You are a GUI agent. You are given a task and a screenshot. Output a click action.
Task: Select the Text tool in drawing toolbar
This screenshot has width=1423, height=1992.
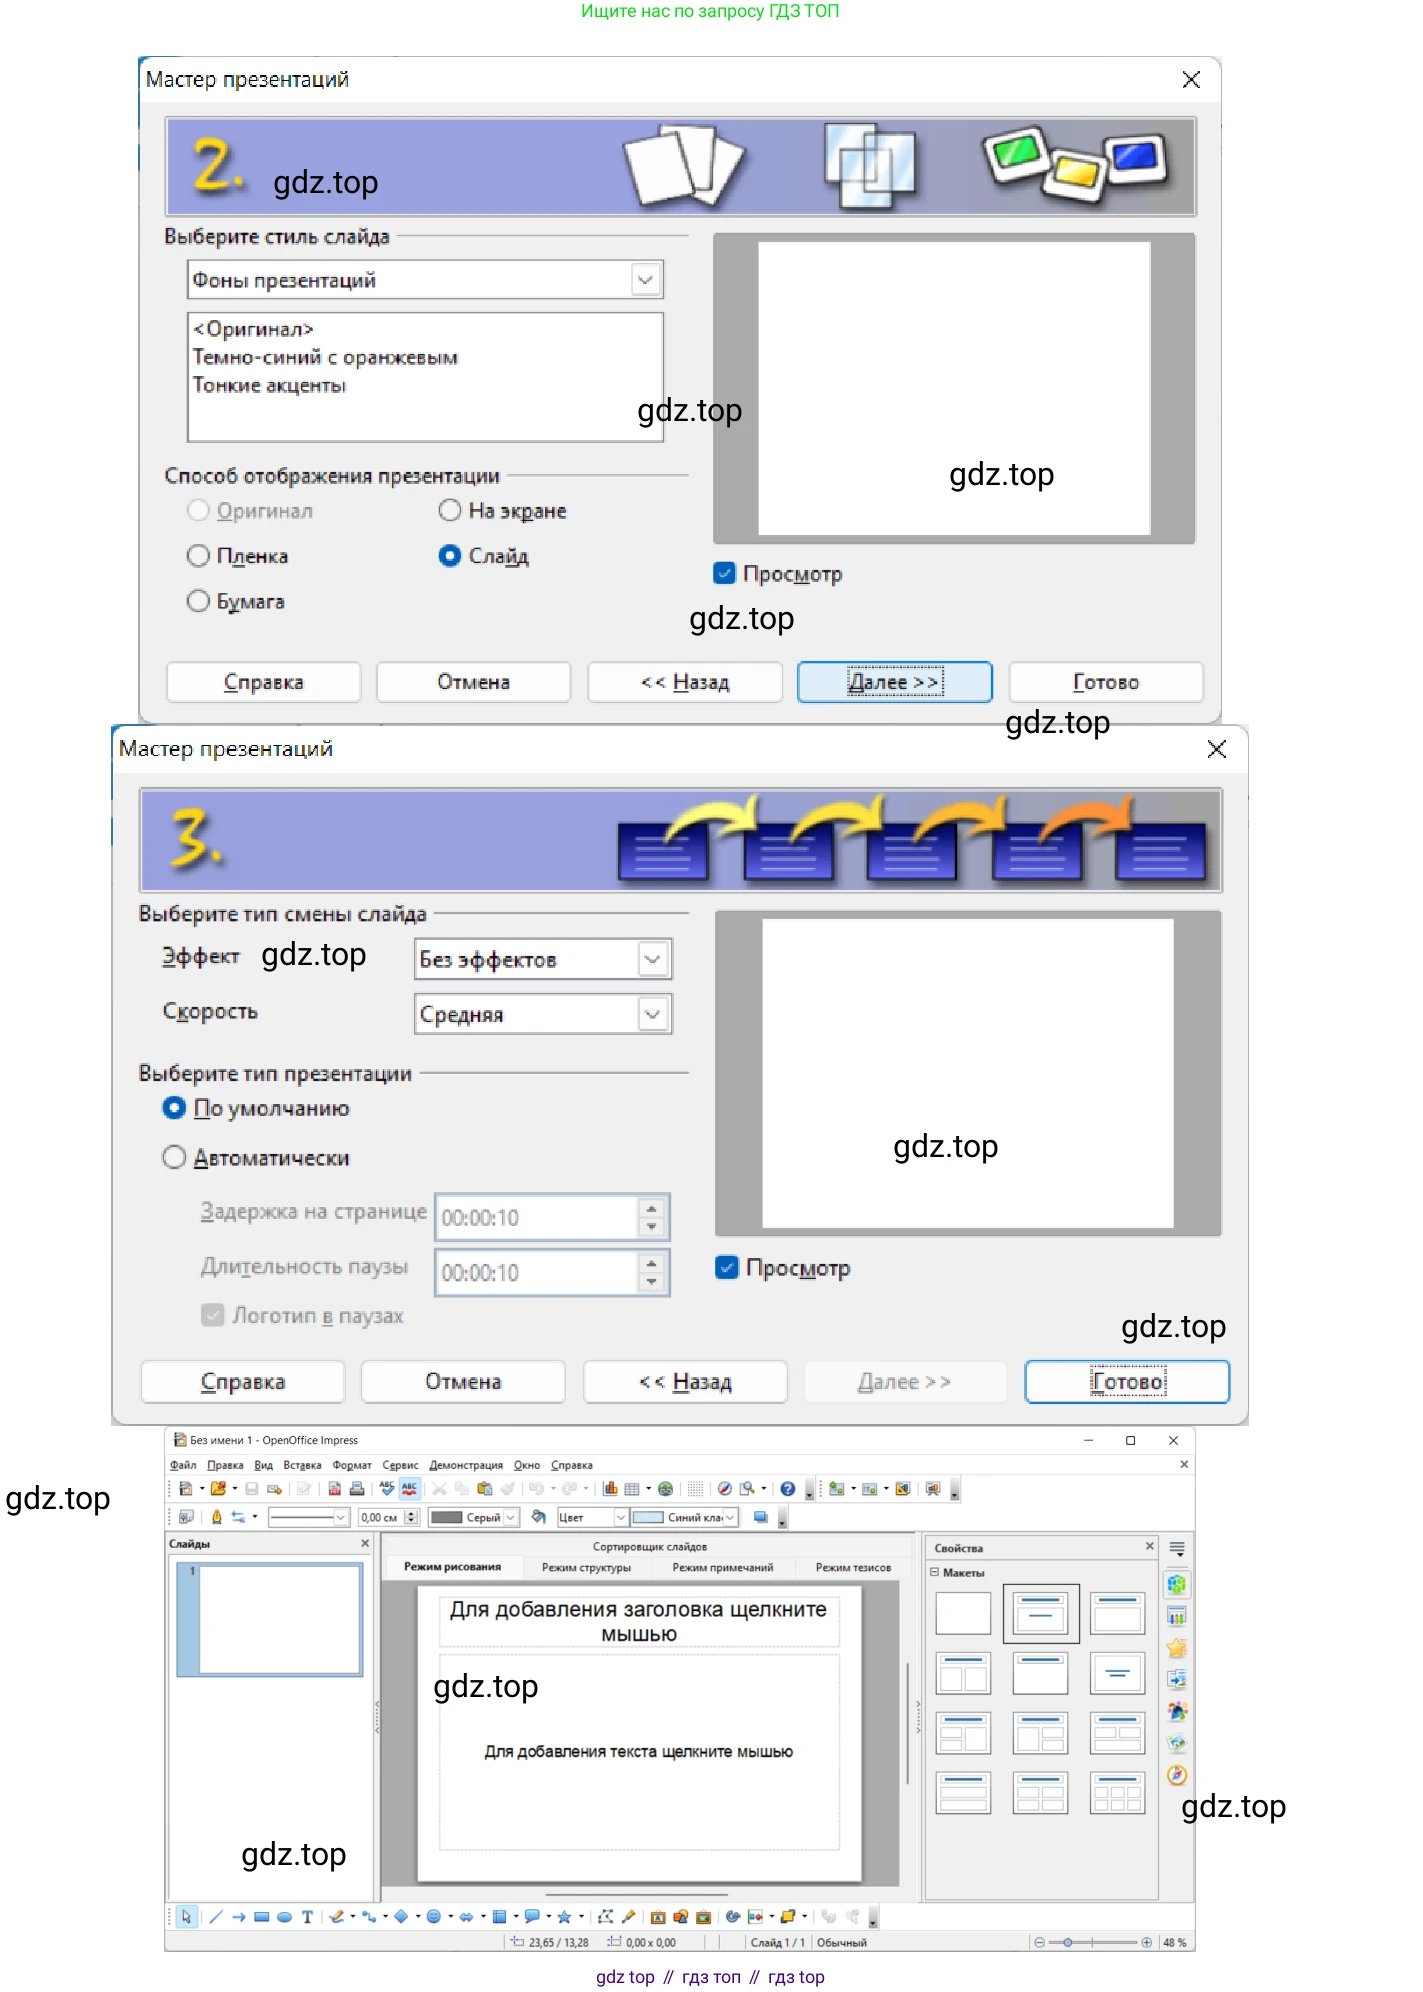click(x=307, y=1917)
